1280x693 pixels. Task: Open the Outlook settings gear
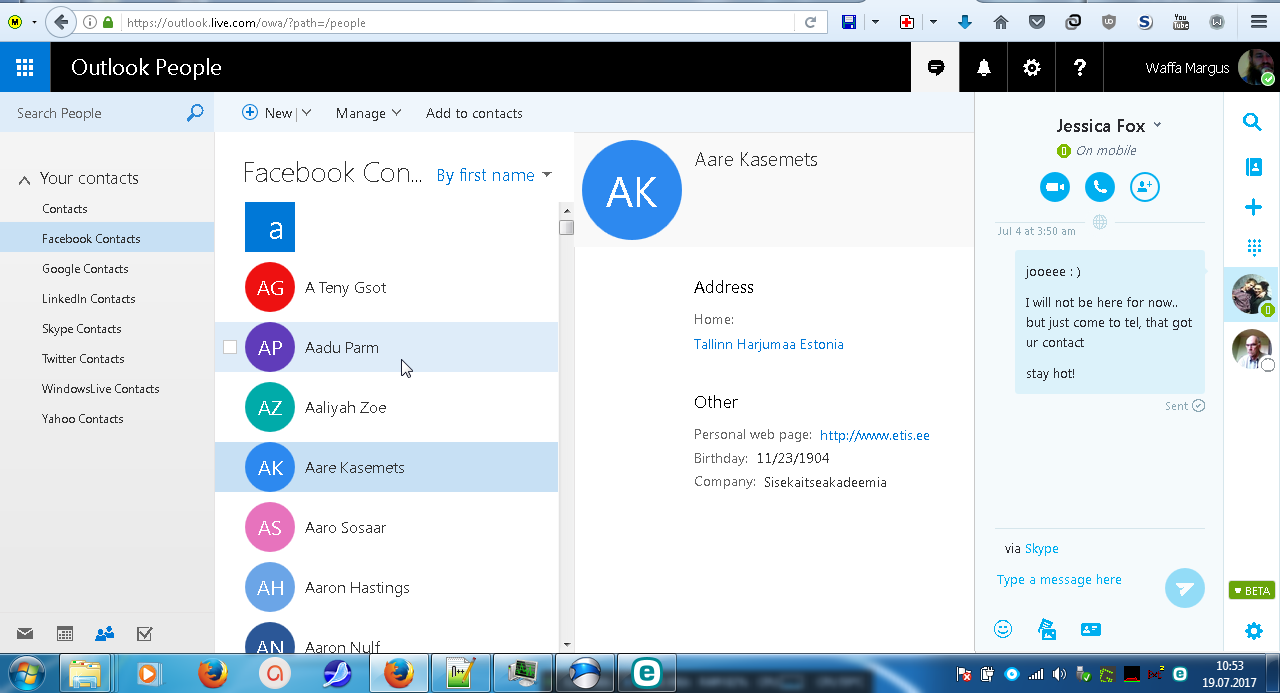[1032, 68]
